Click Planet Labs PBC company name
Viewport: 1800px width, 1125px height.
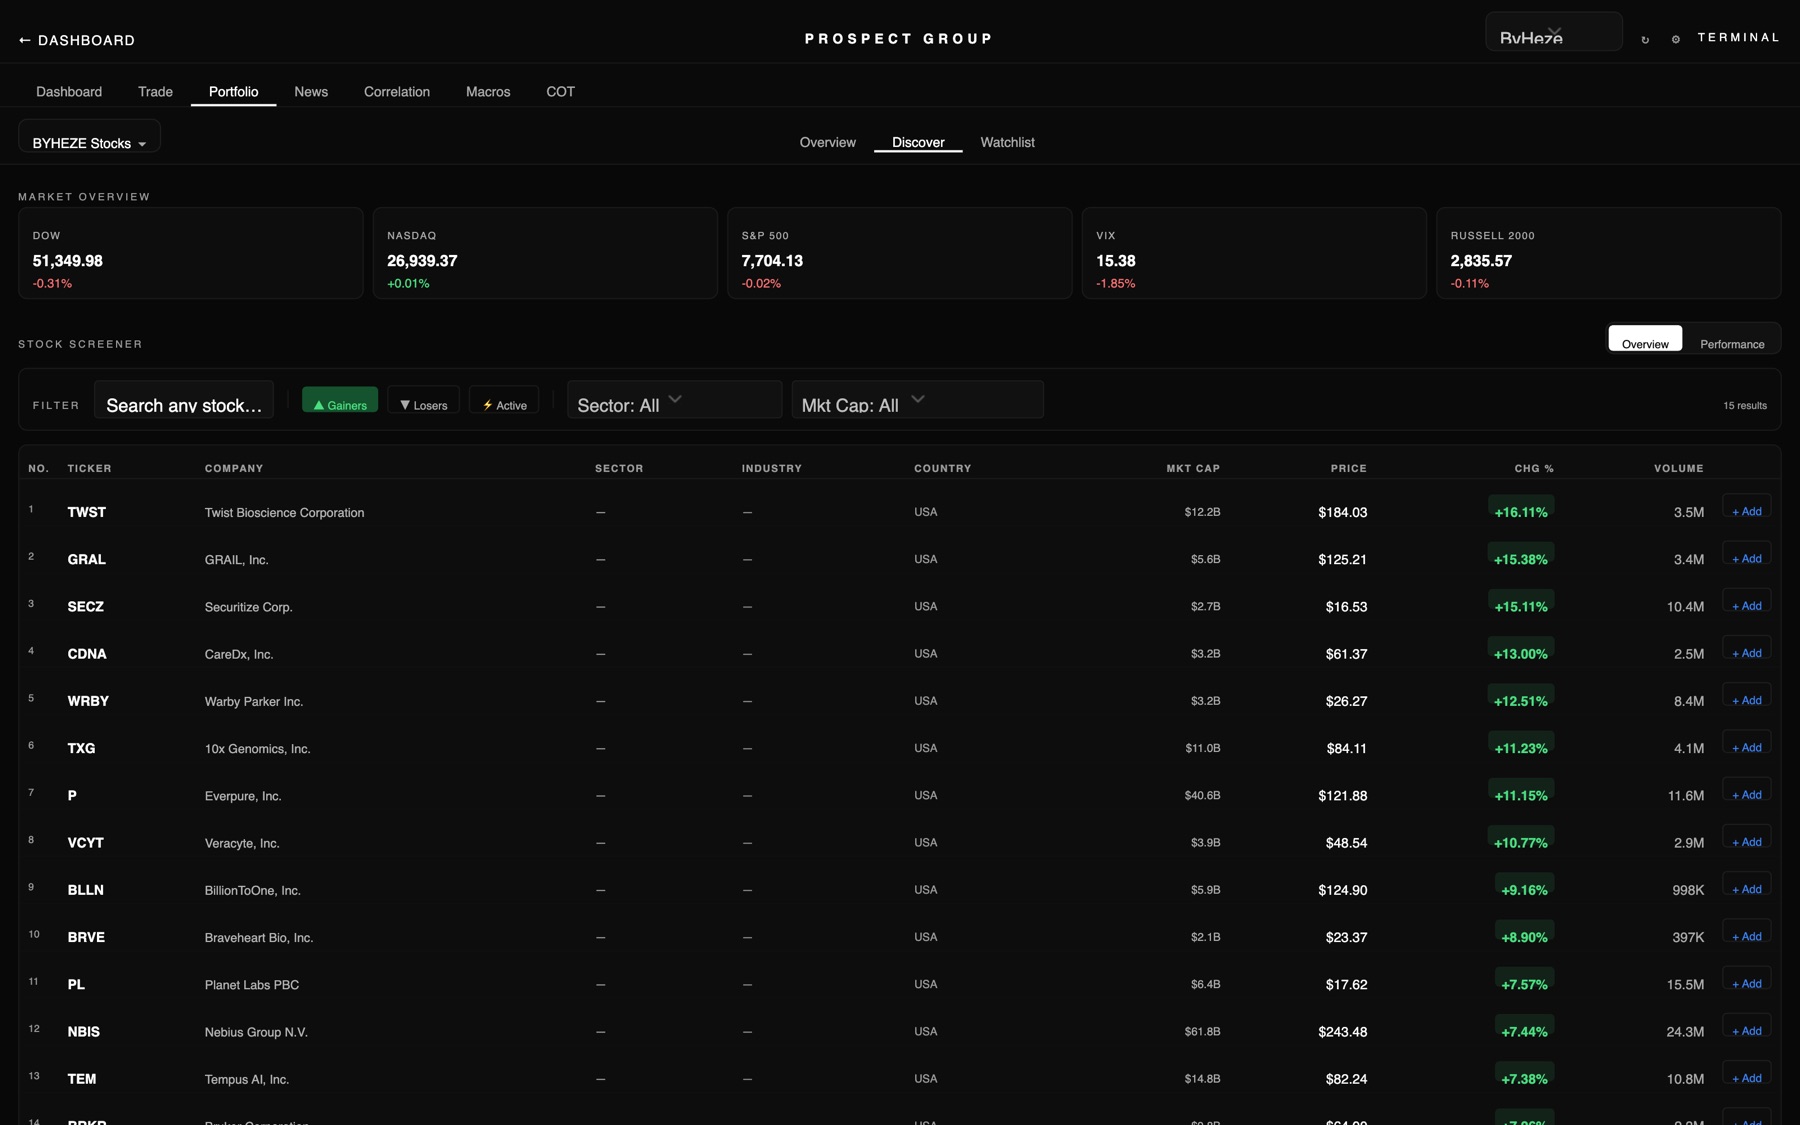252,985
